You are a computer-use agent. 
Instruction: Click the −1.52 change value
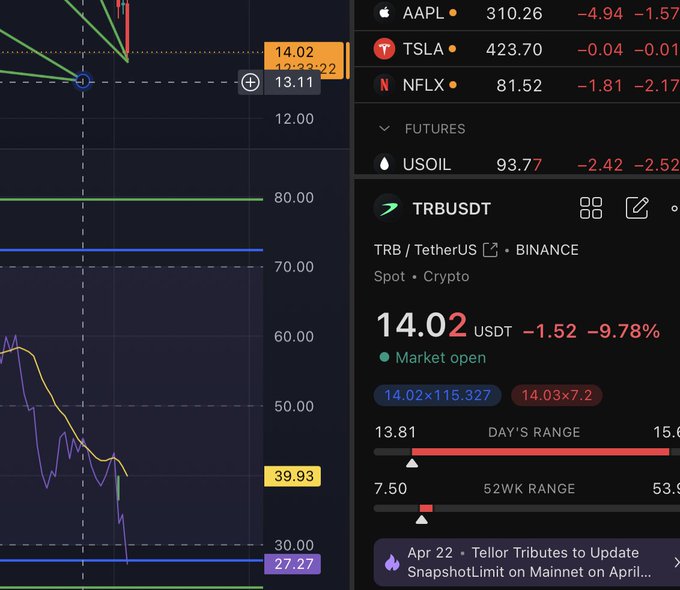tap(549, 331)
